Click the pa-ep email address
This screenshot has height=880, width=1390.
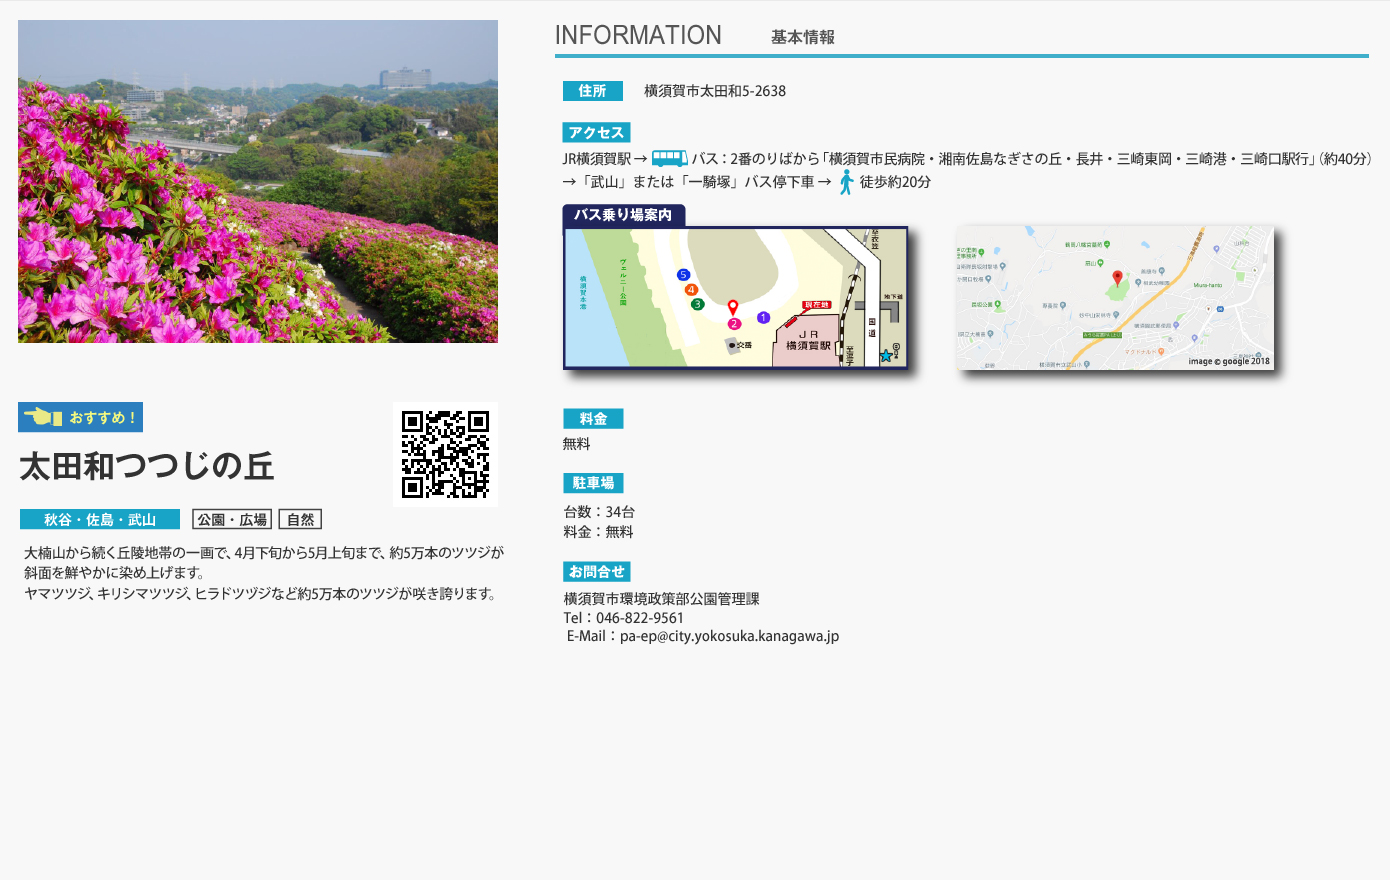(729, 636)
